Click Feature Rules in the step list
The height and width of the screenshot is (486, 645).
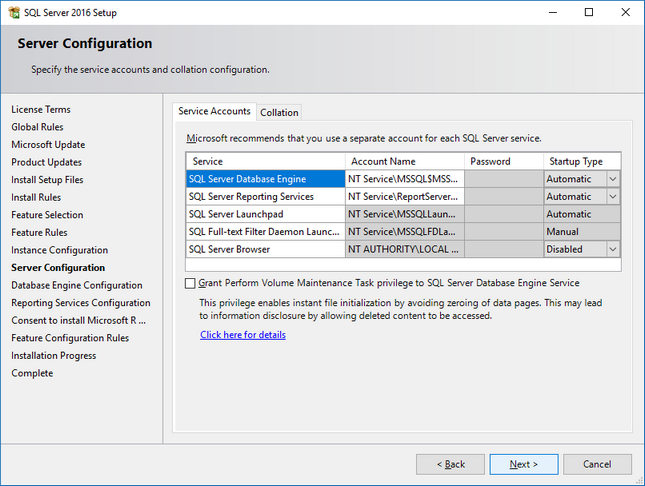[x=39, y=233]
